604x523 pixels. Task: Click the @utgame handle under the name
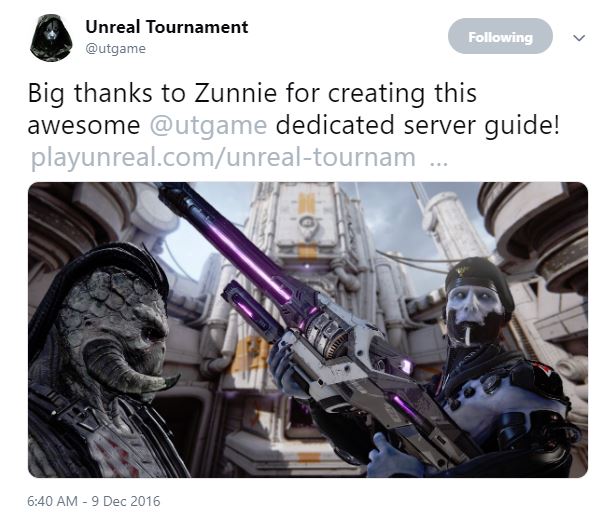click(116, 49)
